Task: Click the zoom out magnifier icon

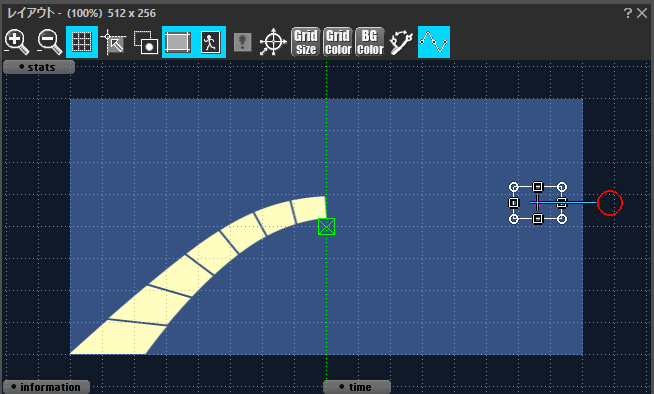Action: tap(50, 42)
